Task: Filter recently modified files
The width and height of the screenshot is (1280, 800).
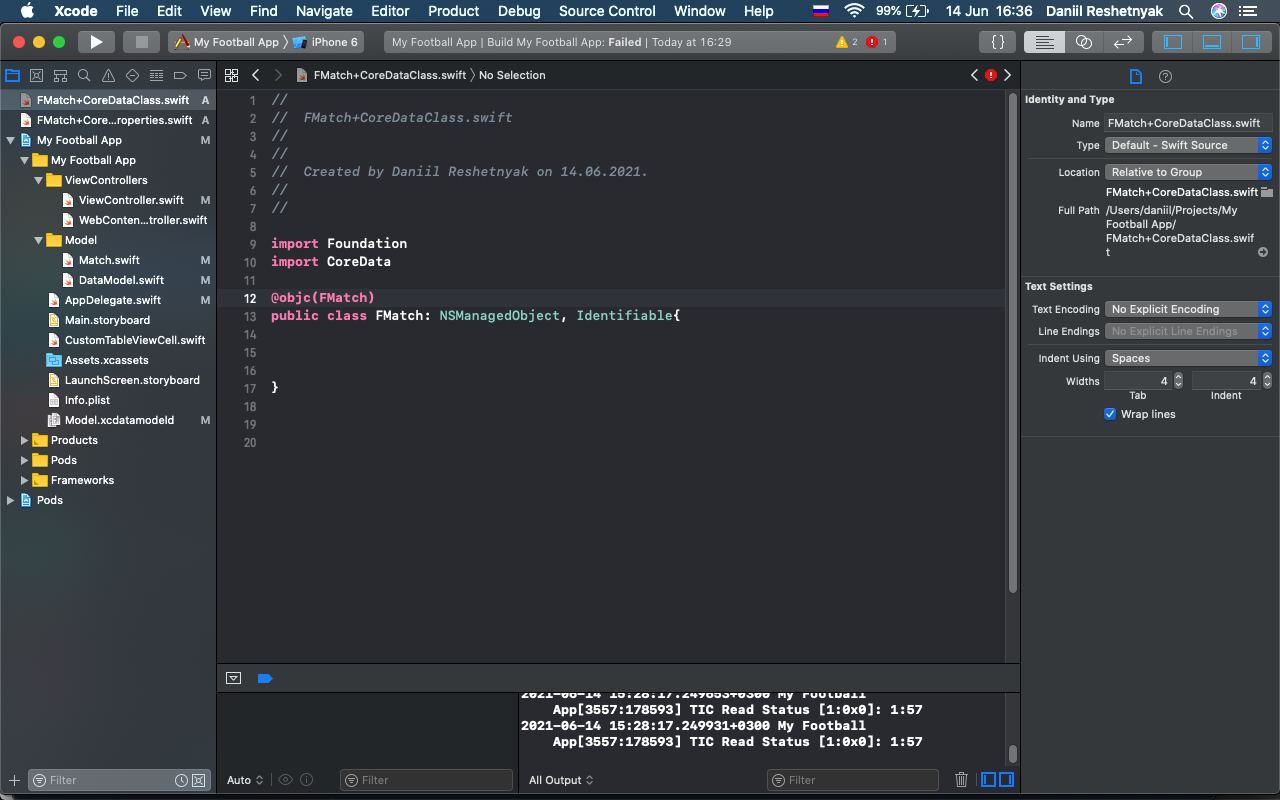Action: pos(181,780)
